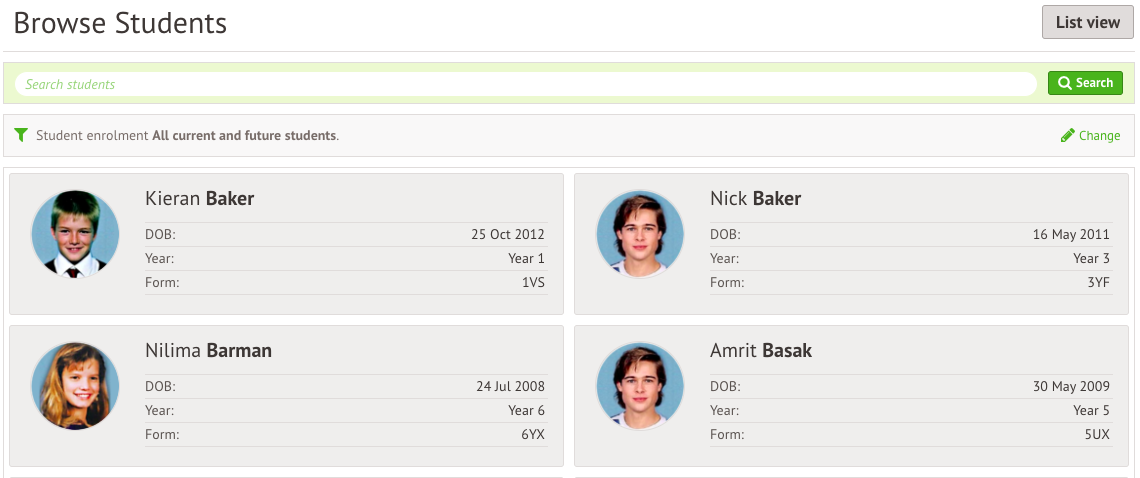Click Nilima Barman's Year 6 value
This screenshot has width=1140, height=478.
(526, 410)
